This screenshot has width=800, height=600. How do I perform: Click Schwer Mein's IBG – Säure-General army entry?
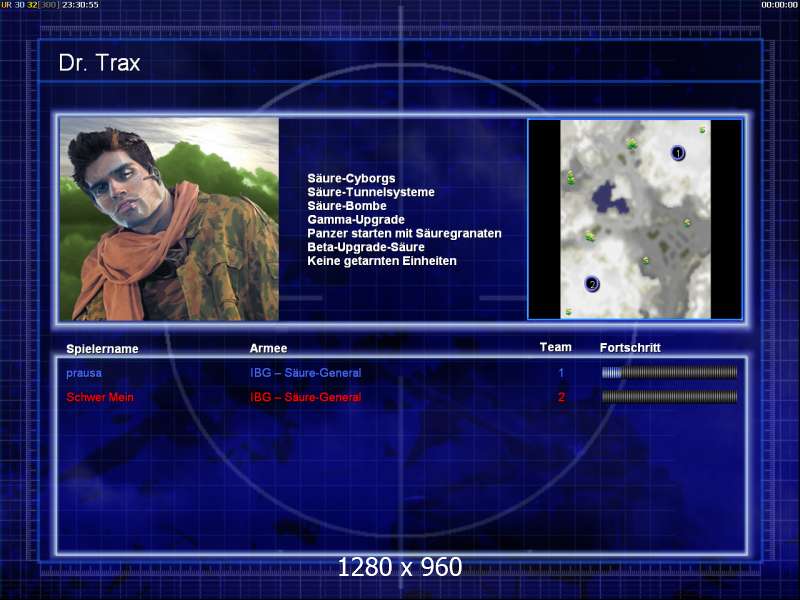coord(306,397)
